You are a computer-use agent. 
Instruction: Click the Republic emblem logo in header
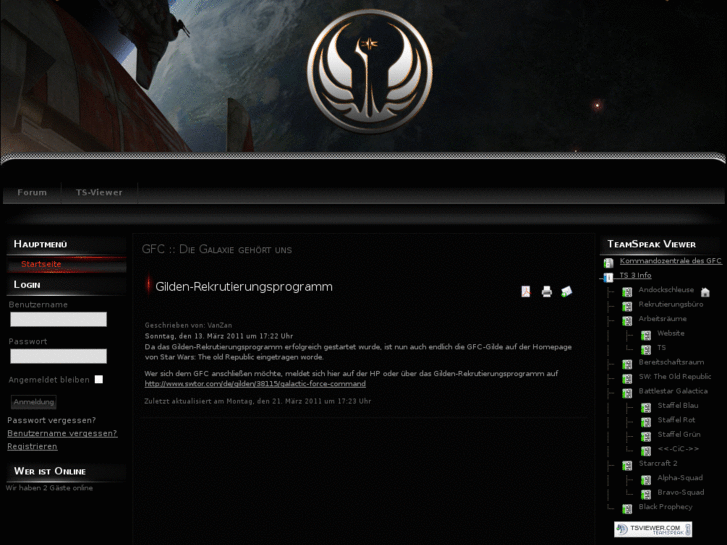tap(370, 71)
